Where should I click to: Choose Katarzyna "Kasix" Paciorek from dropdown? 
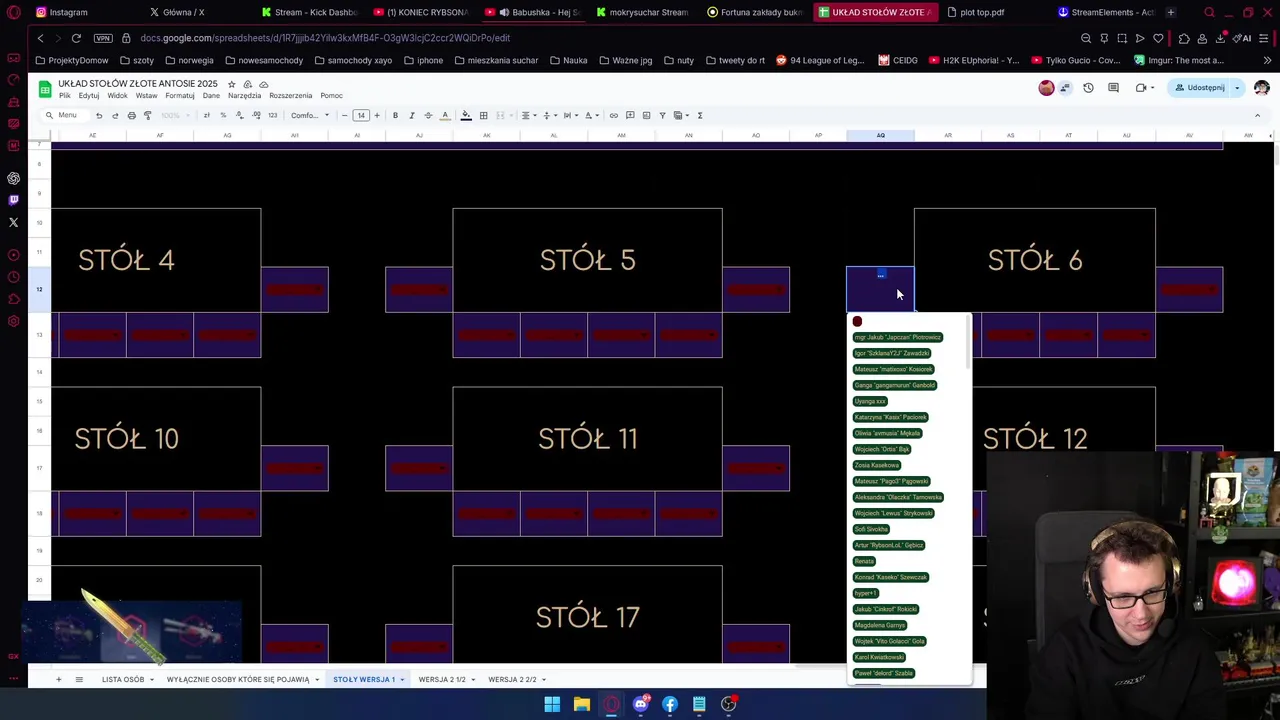coord(890,417)
